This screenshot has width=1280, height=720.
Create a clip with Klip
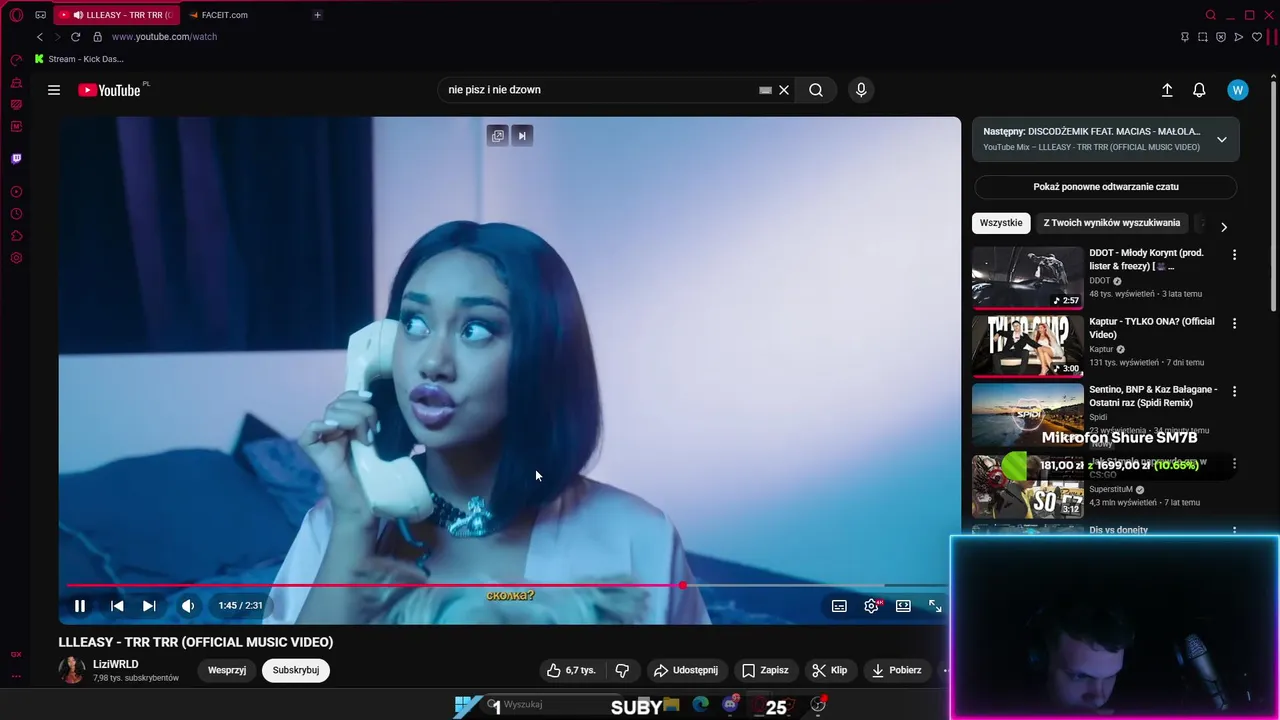[x=829, y=670]
